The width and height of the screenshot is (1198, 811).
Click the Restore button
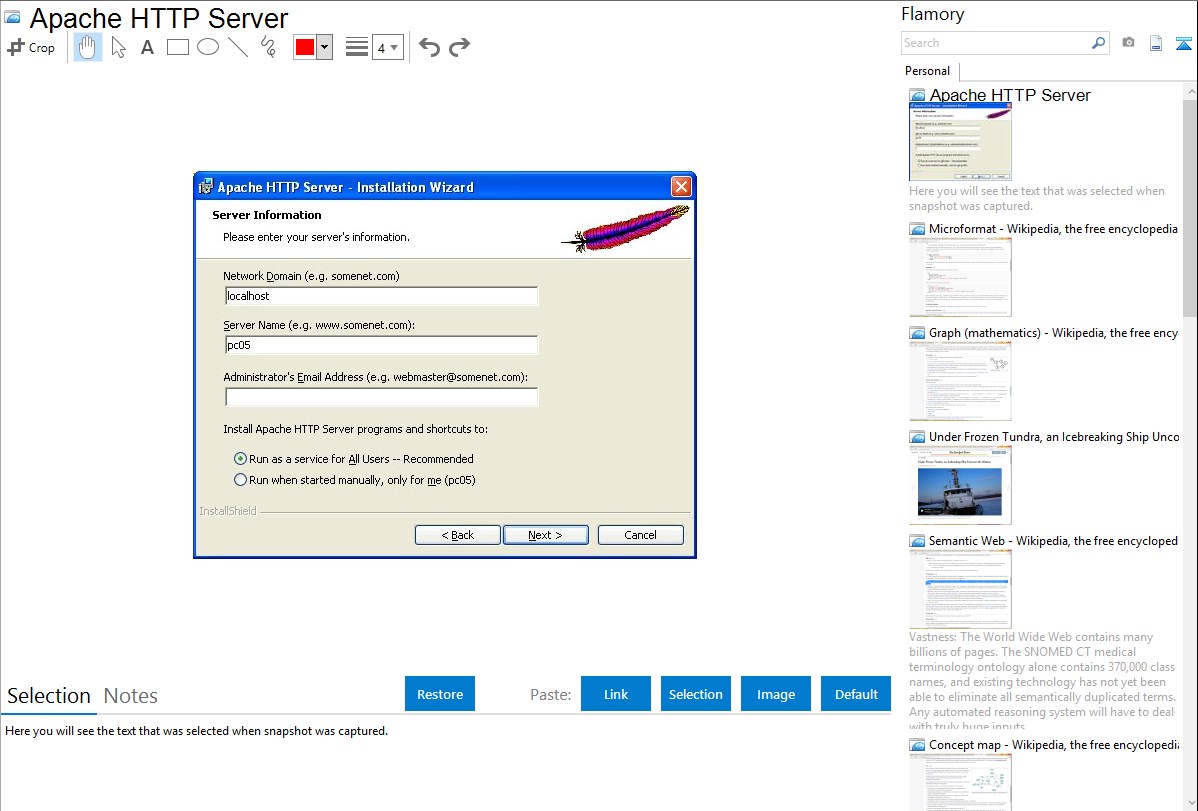(440, 694)
